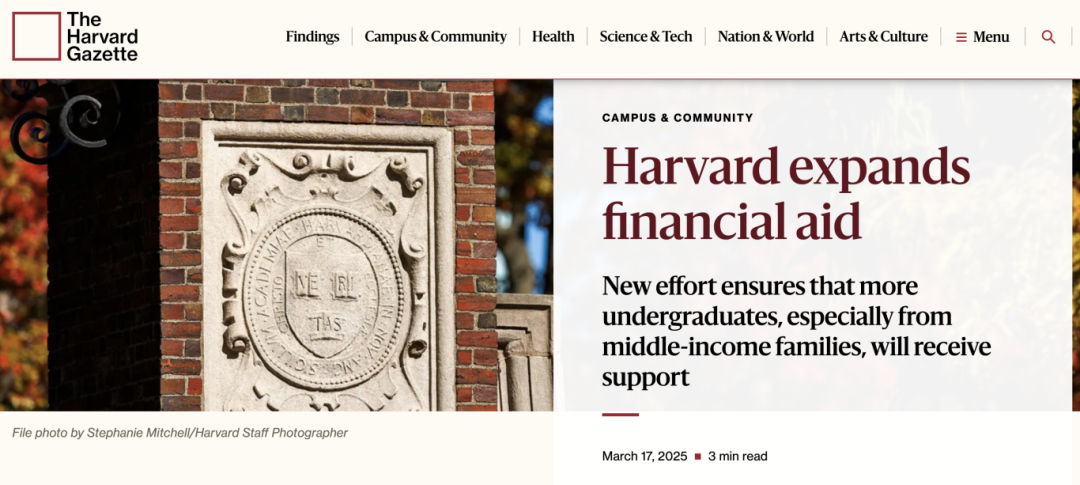This screenshot has height=485, width=1080.
Task: Select the Health nav item
Action: click(x=553, y=37)
